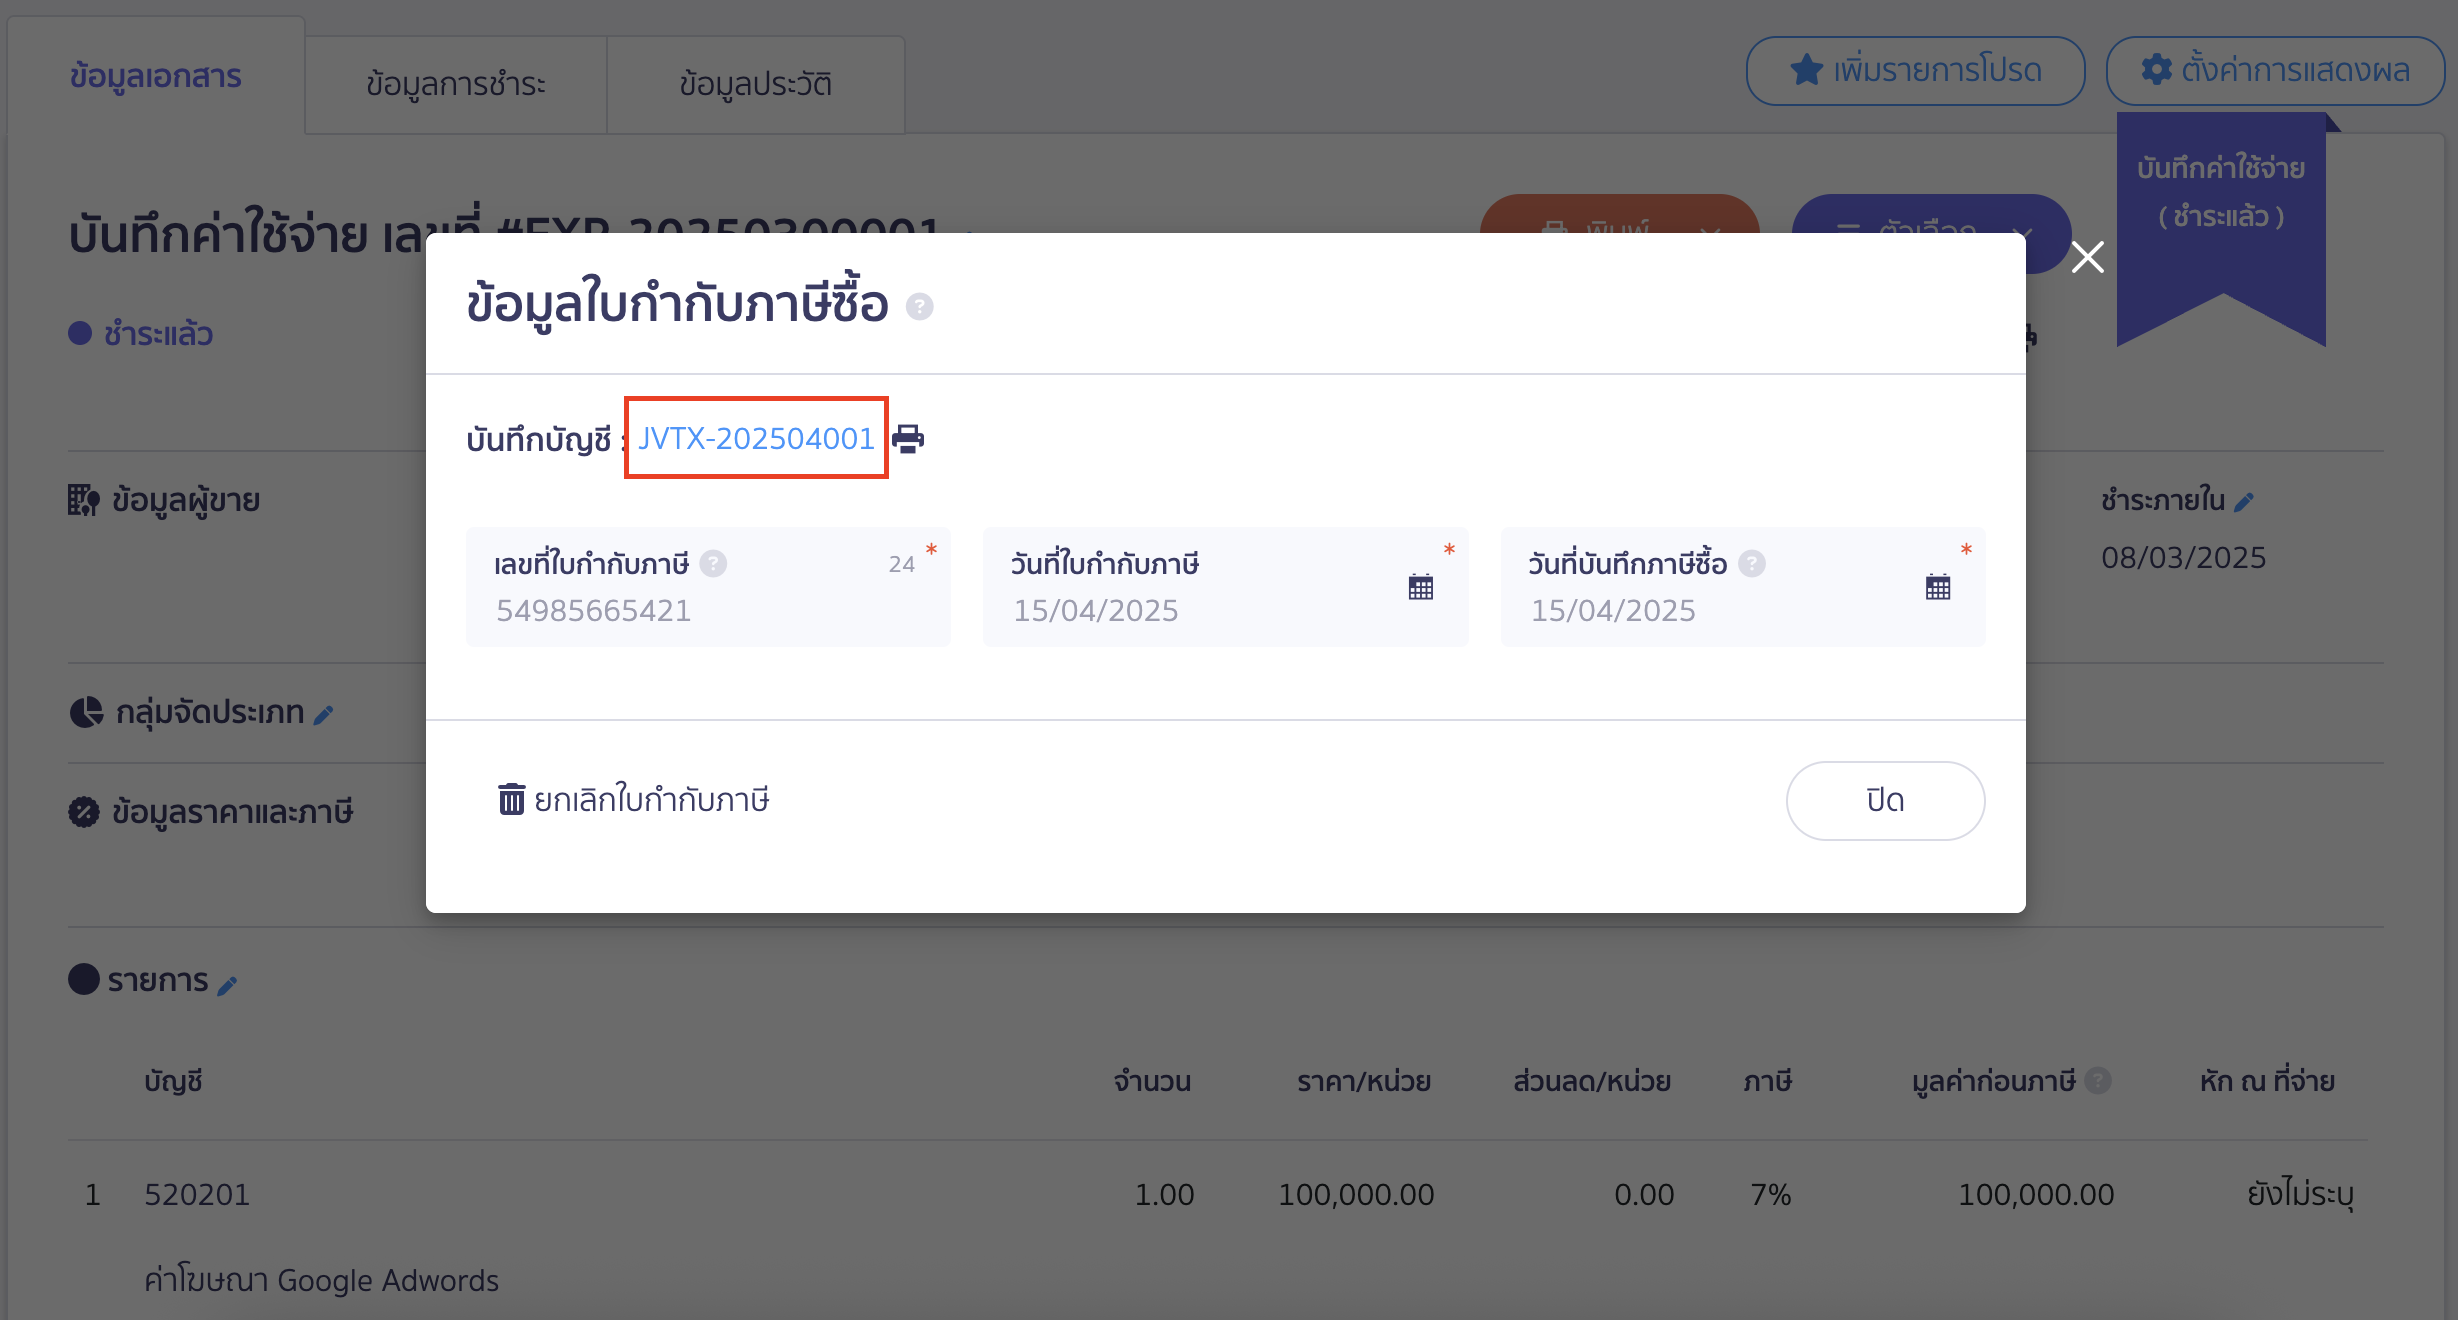The image size is (2458, 1320).
Task: Click the tax invoice number field 54985665421
Action: (x=708, y=587)
